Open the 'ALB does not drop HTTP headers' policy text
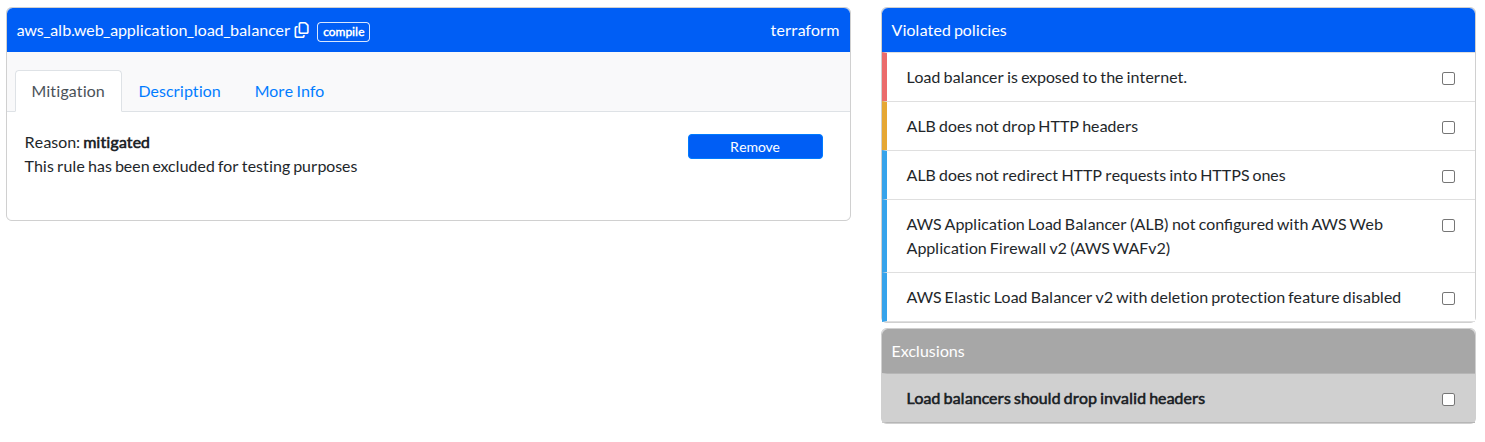 pyautogui.click(x=1021, y=127)
